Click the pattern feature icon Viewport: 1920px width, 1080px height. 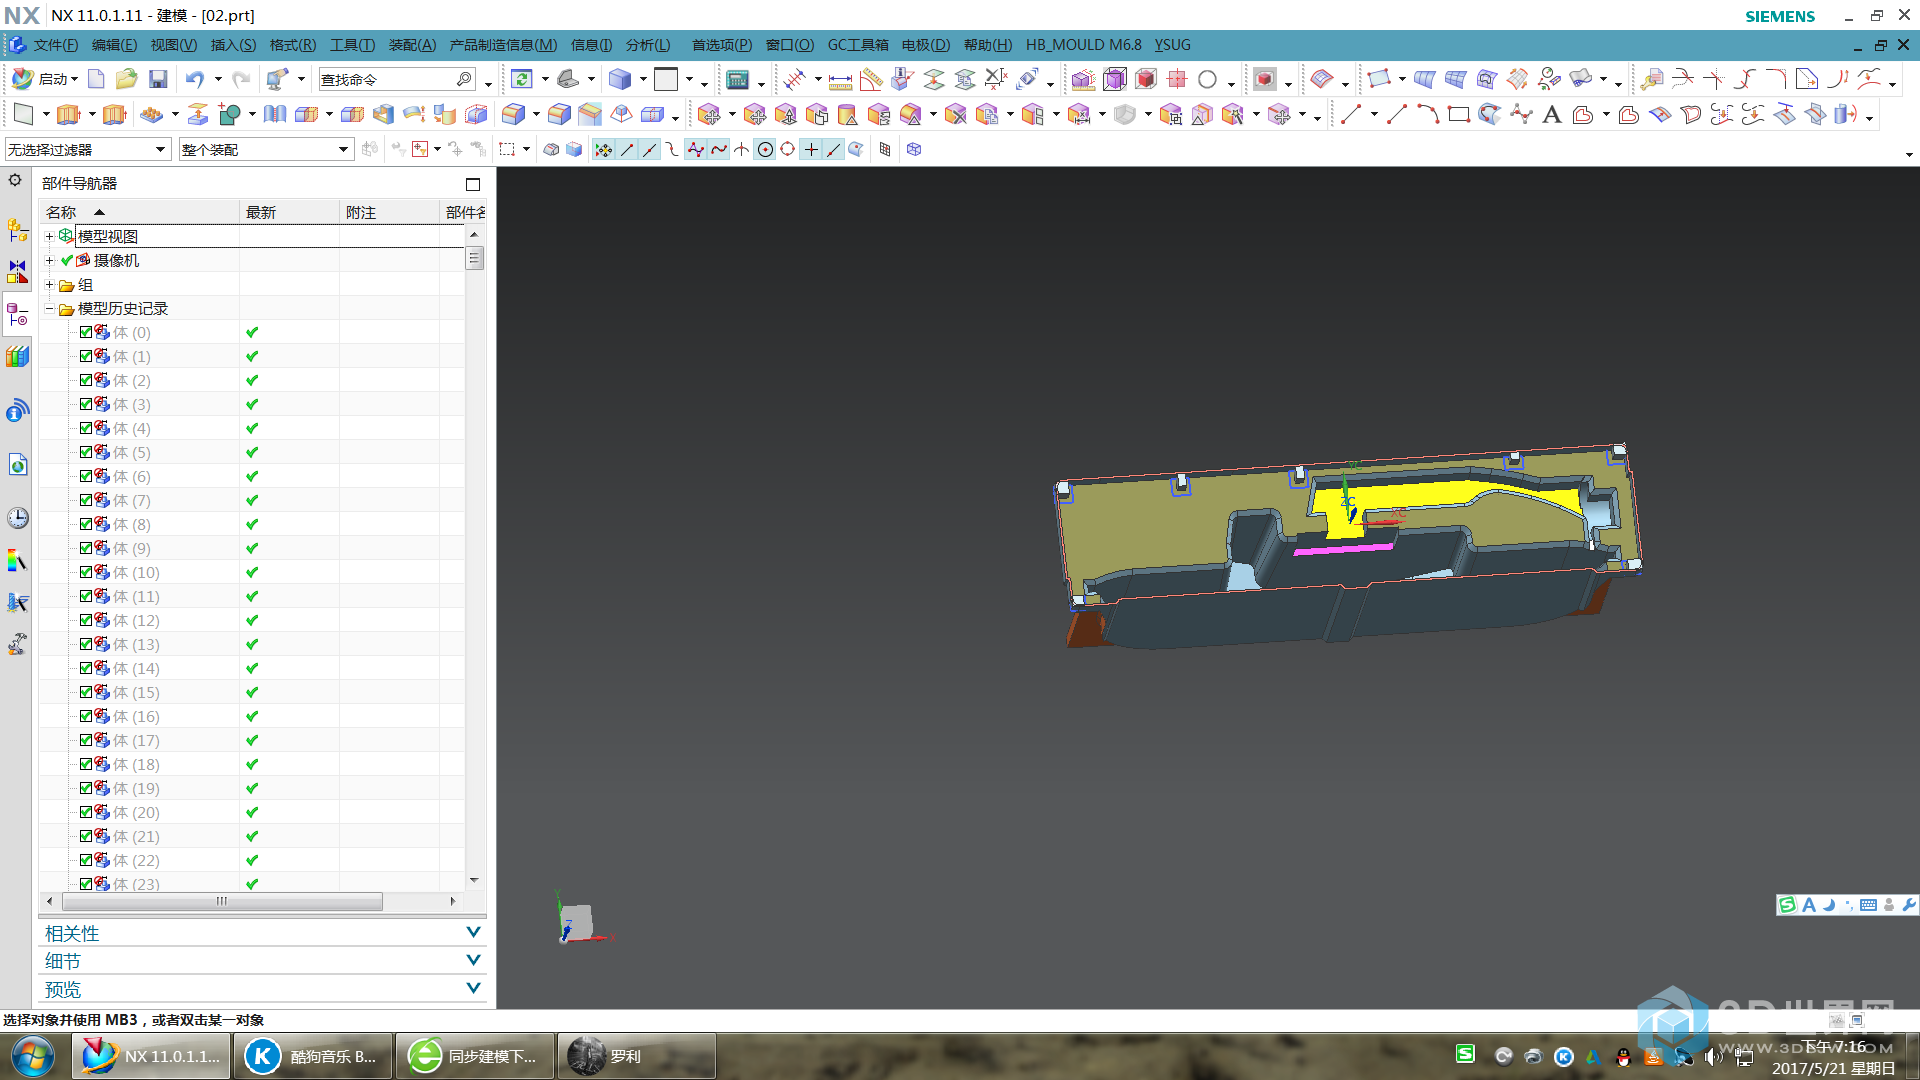pyautogui.click(x=151, y=115)
